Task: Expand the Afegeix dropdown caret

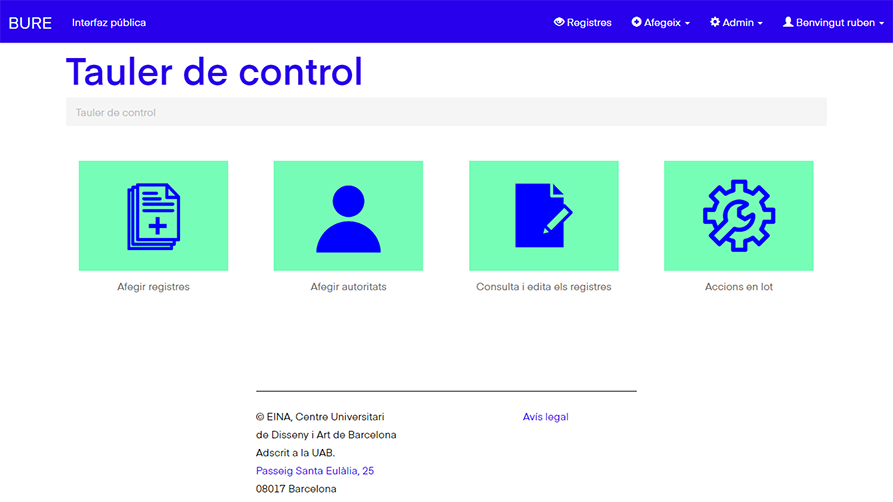Action: click(687, 23)
